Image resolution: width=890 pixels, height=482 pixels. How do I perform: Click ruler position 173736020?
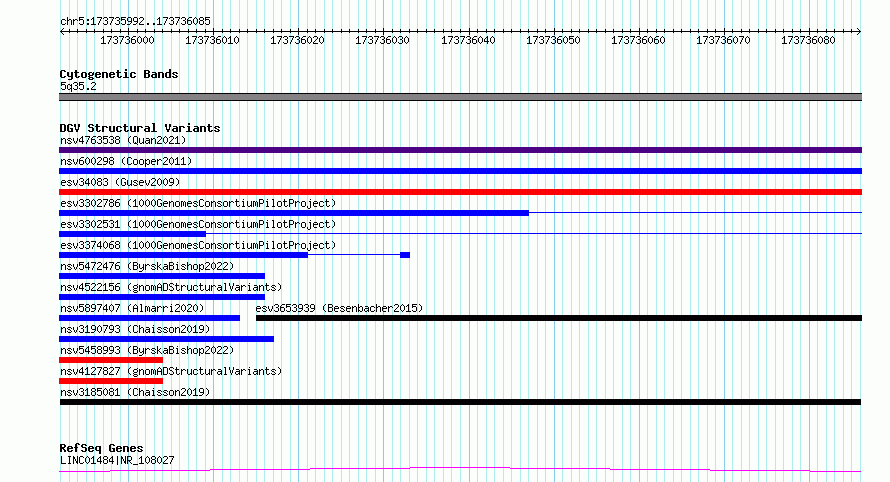297,40
